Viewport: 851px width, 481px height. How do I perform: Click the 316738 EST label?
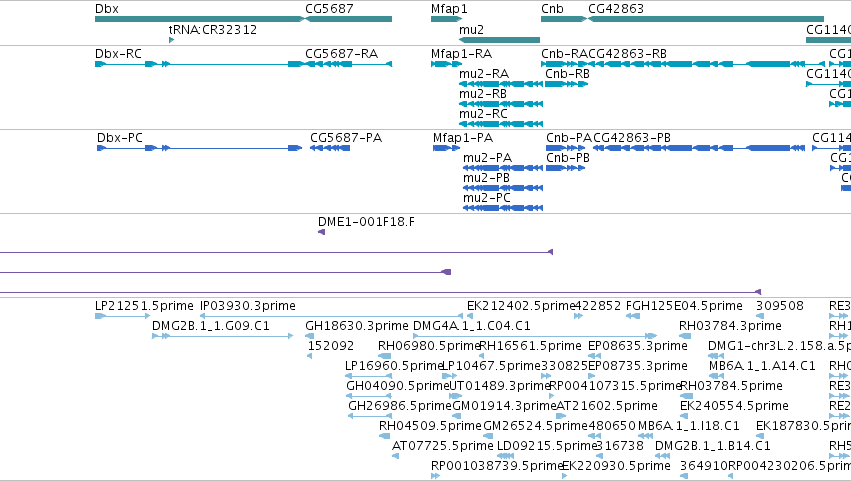620,447
